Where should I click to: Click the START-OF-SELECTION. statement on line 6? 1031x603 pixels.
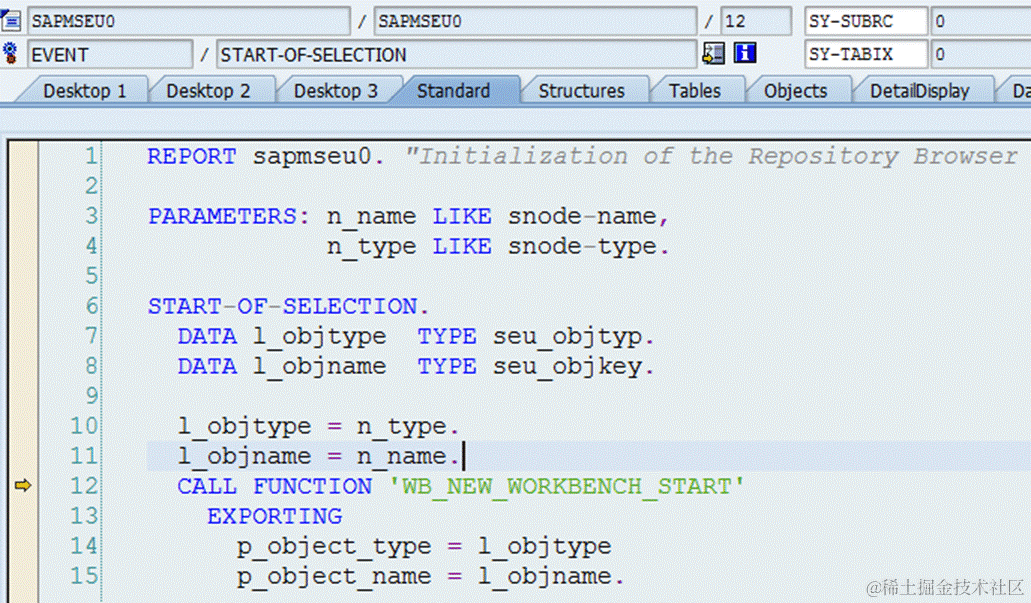(x=288, y=306)
